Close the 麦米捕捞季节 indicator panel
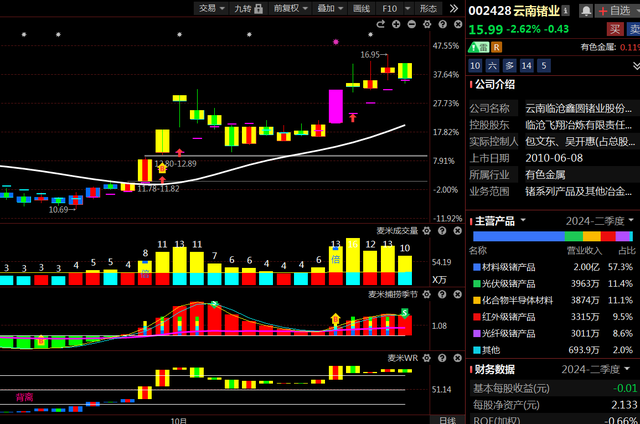This screenshot has width=640, height=424. pos(458,294)
